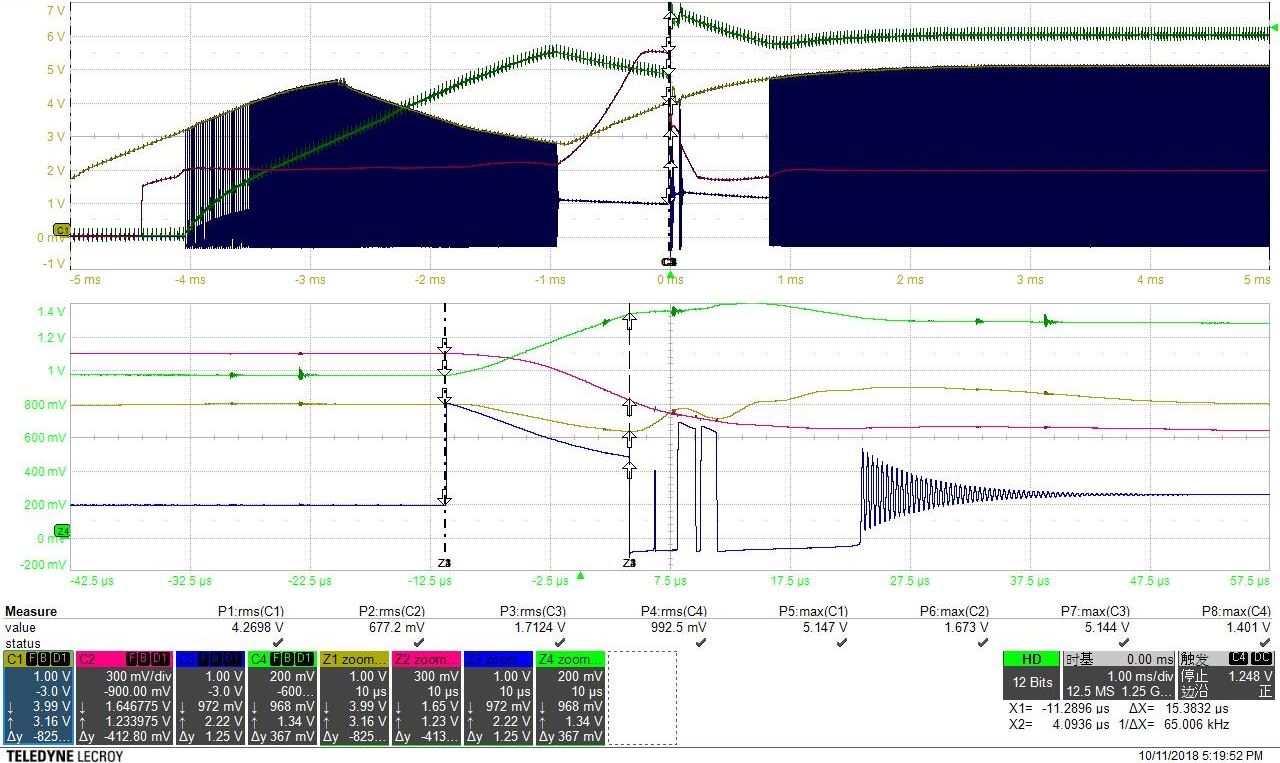Click the status checkmark under P1

[278, 642]
